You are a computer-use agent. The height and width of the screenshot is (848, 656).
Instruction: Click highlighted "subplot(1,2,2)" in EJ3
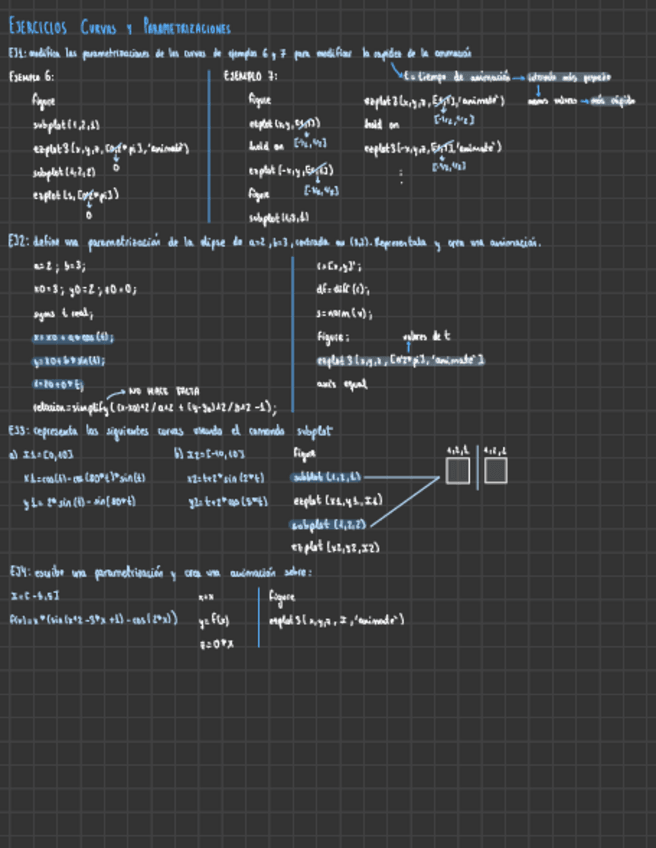click(x=329, y=525)
